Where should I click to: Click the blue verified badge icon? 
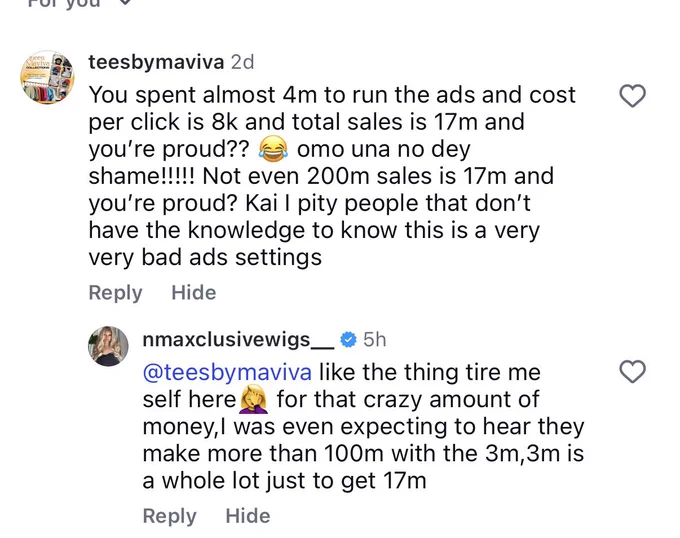coord(348,339)
